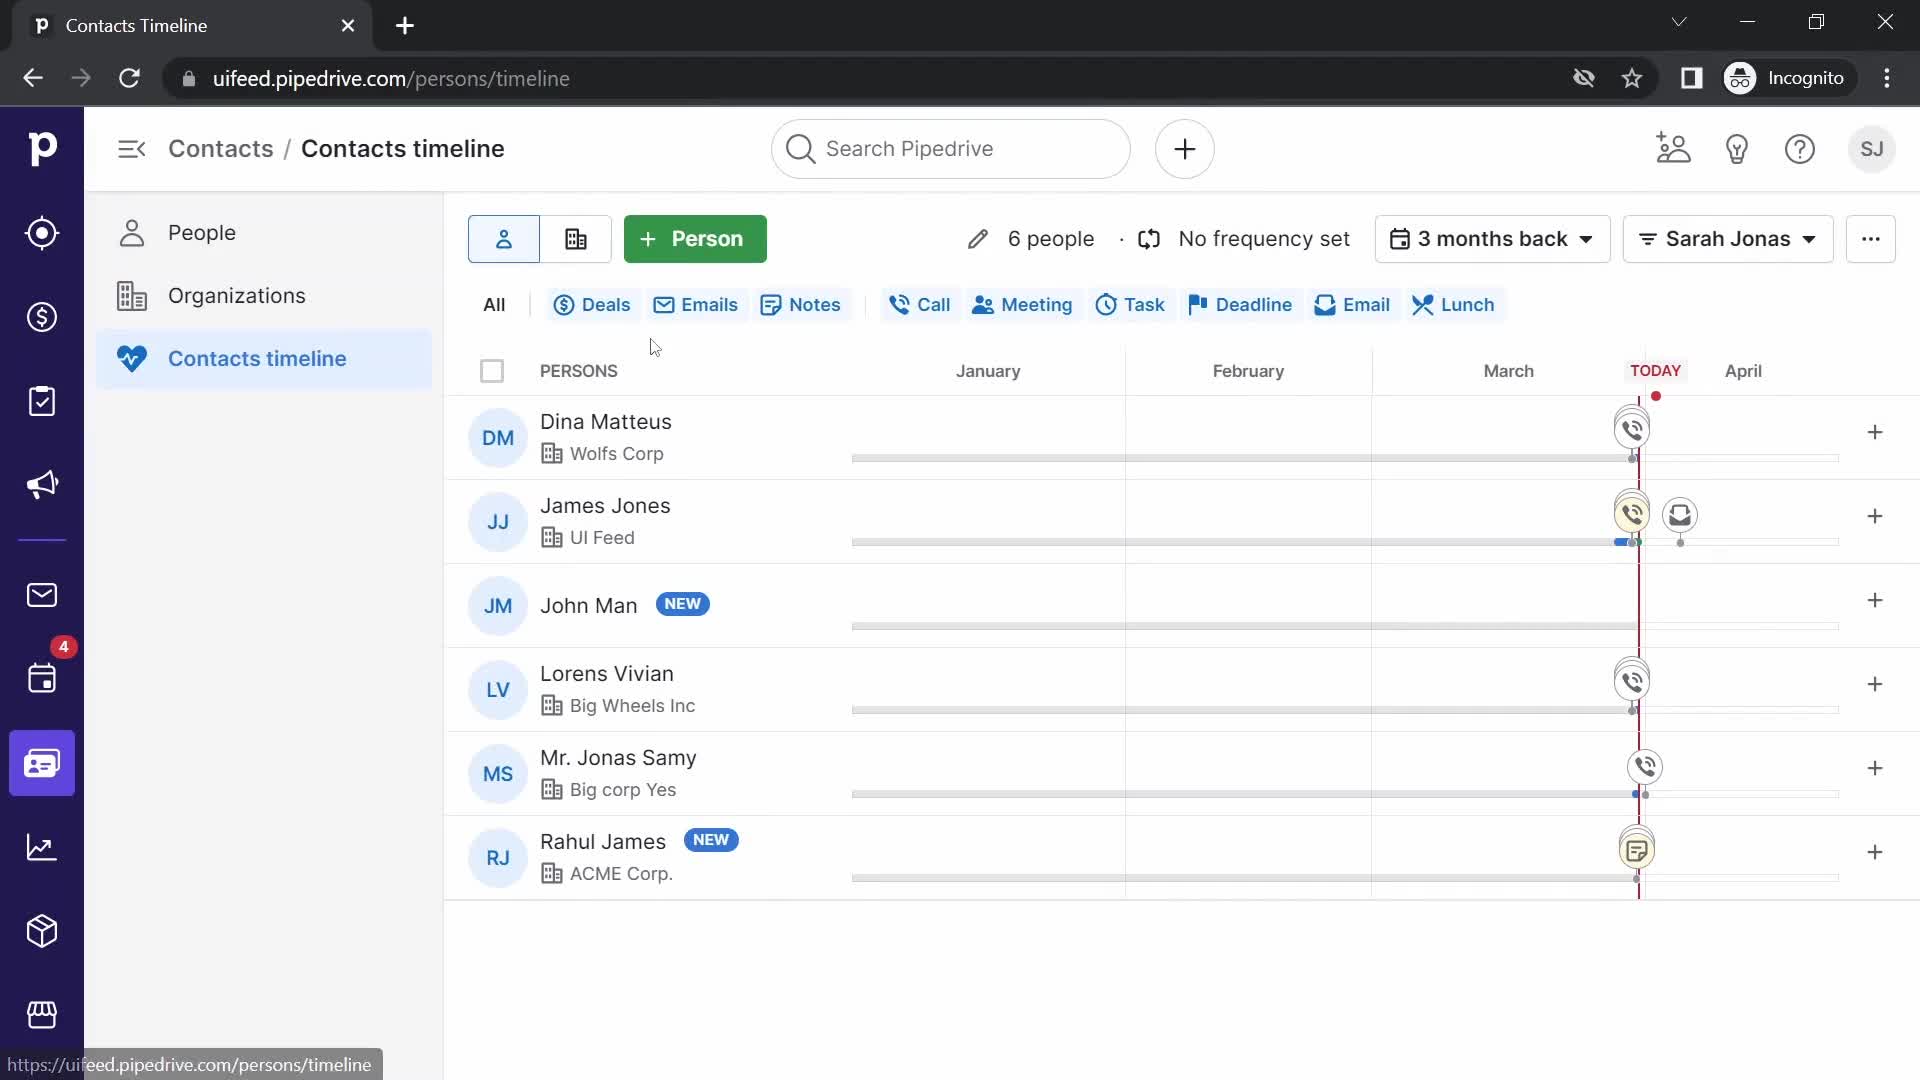Open Chrome three-dot menu
The width and height of the screenshot is (1920, 1080).
(x=1887, y=78)
